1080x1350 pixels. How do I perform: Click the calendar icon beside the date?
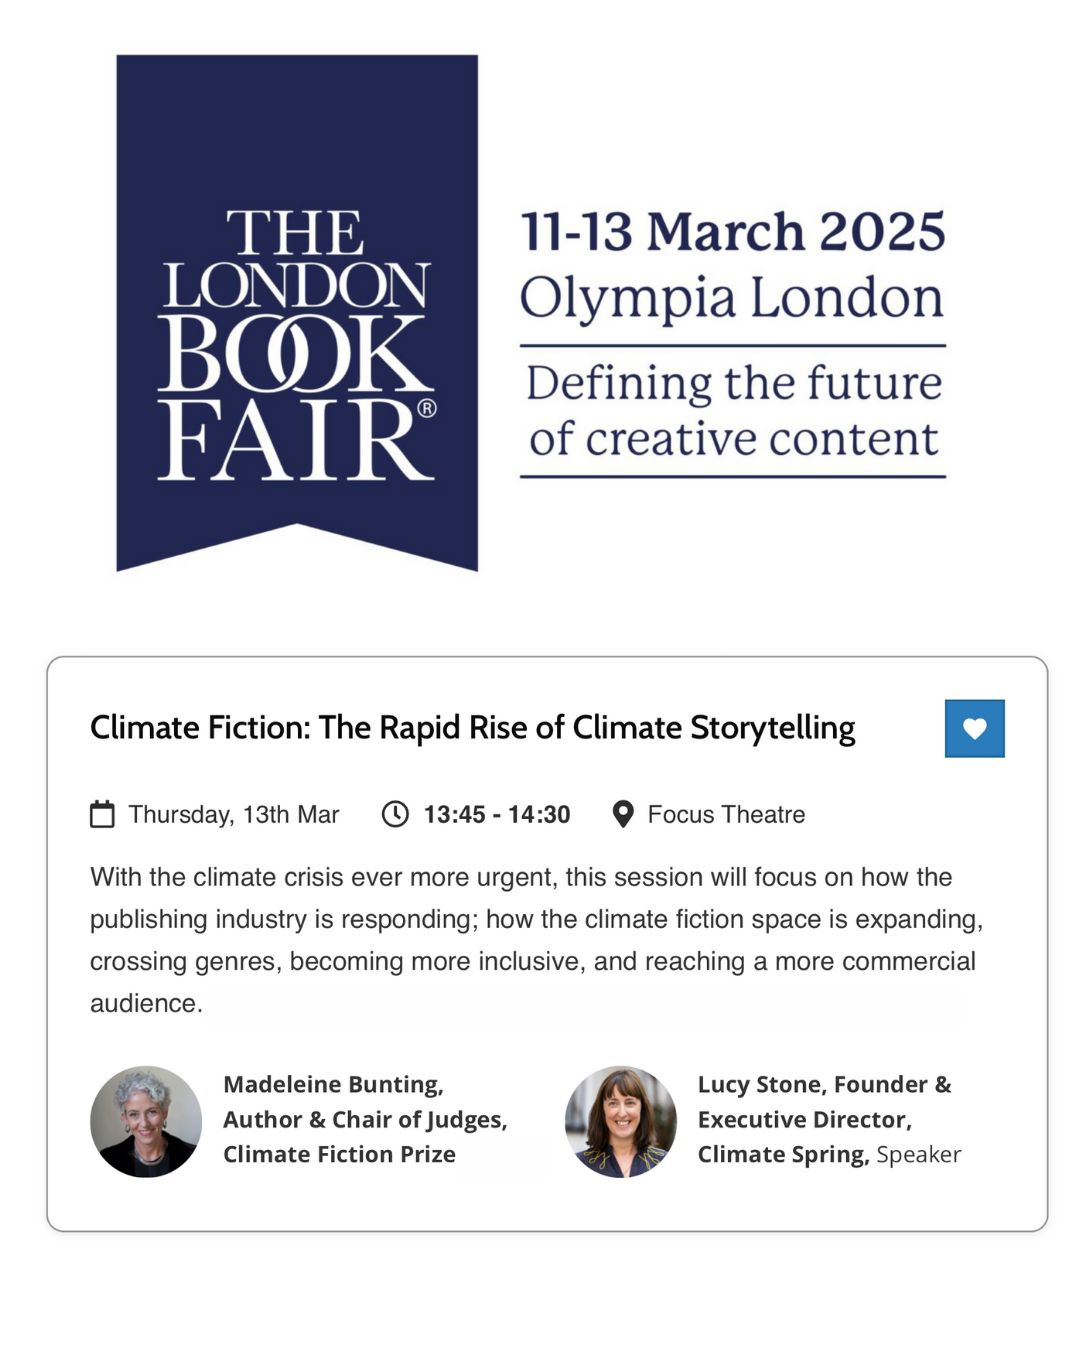tap(102, 814)
